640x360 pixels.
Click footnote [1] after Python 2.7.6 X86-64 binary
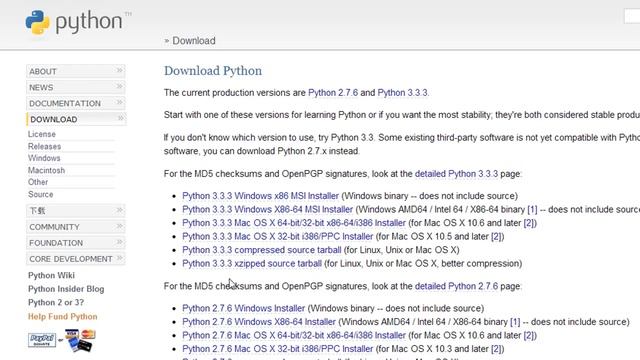coord(515,322)
